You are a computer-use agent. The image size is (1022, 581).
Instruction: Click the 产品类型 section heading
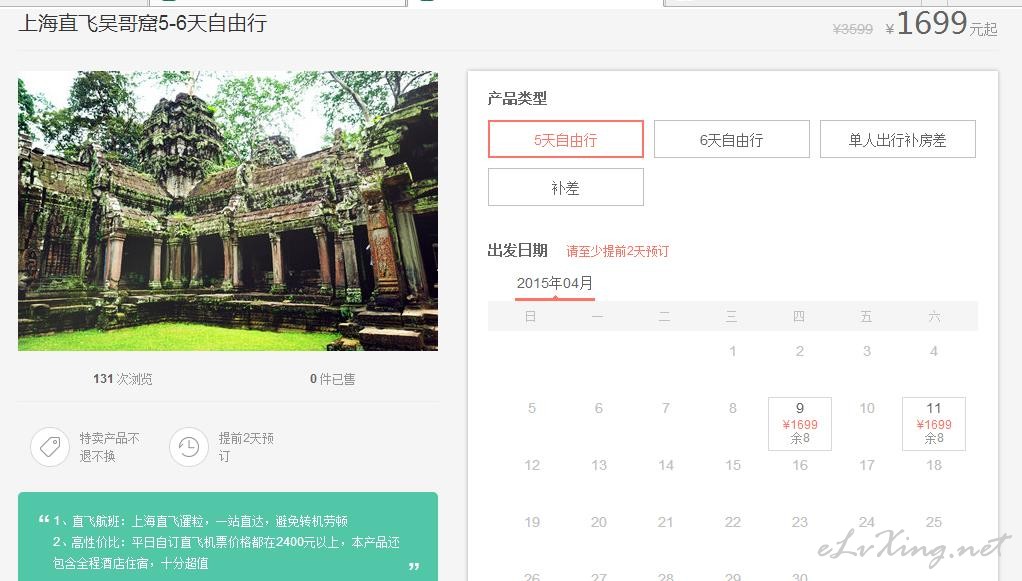click(518, 98)
